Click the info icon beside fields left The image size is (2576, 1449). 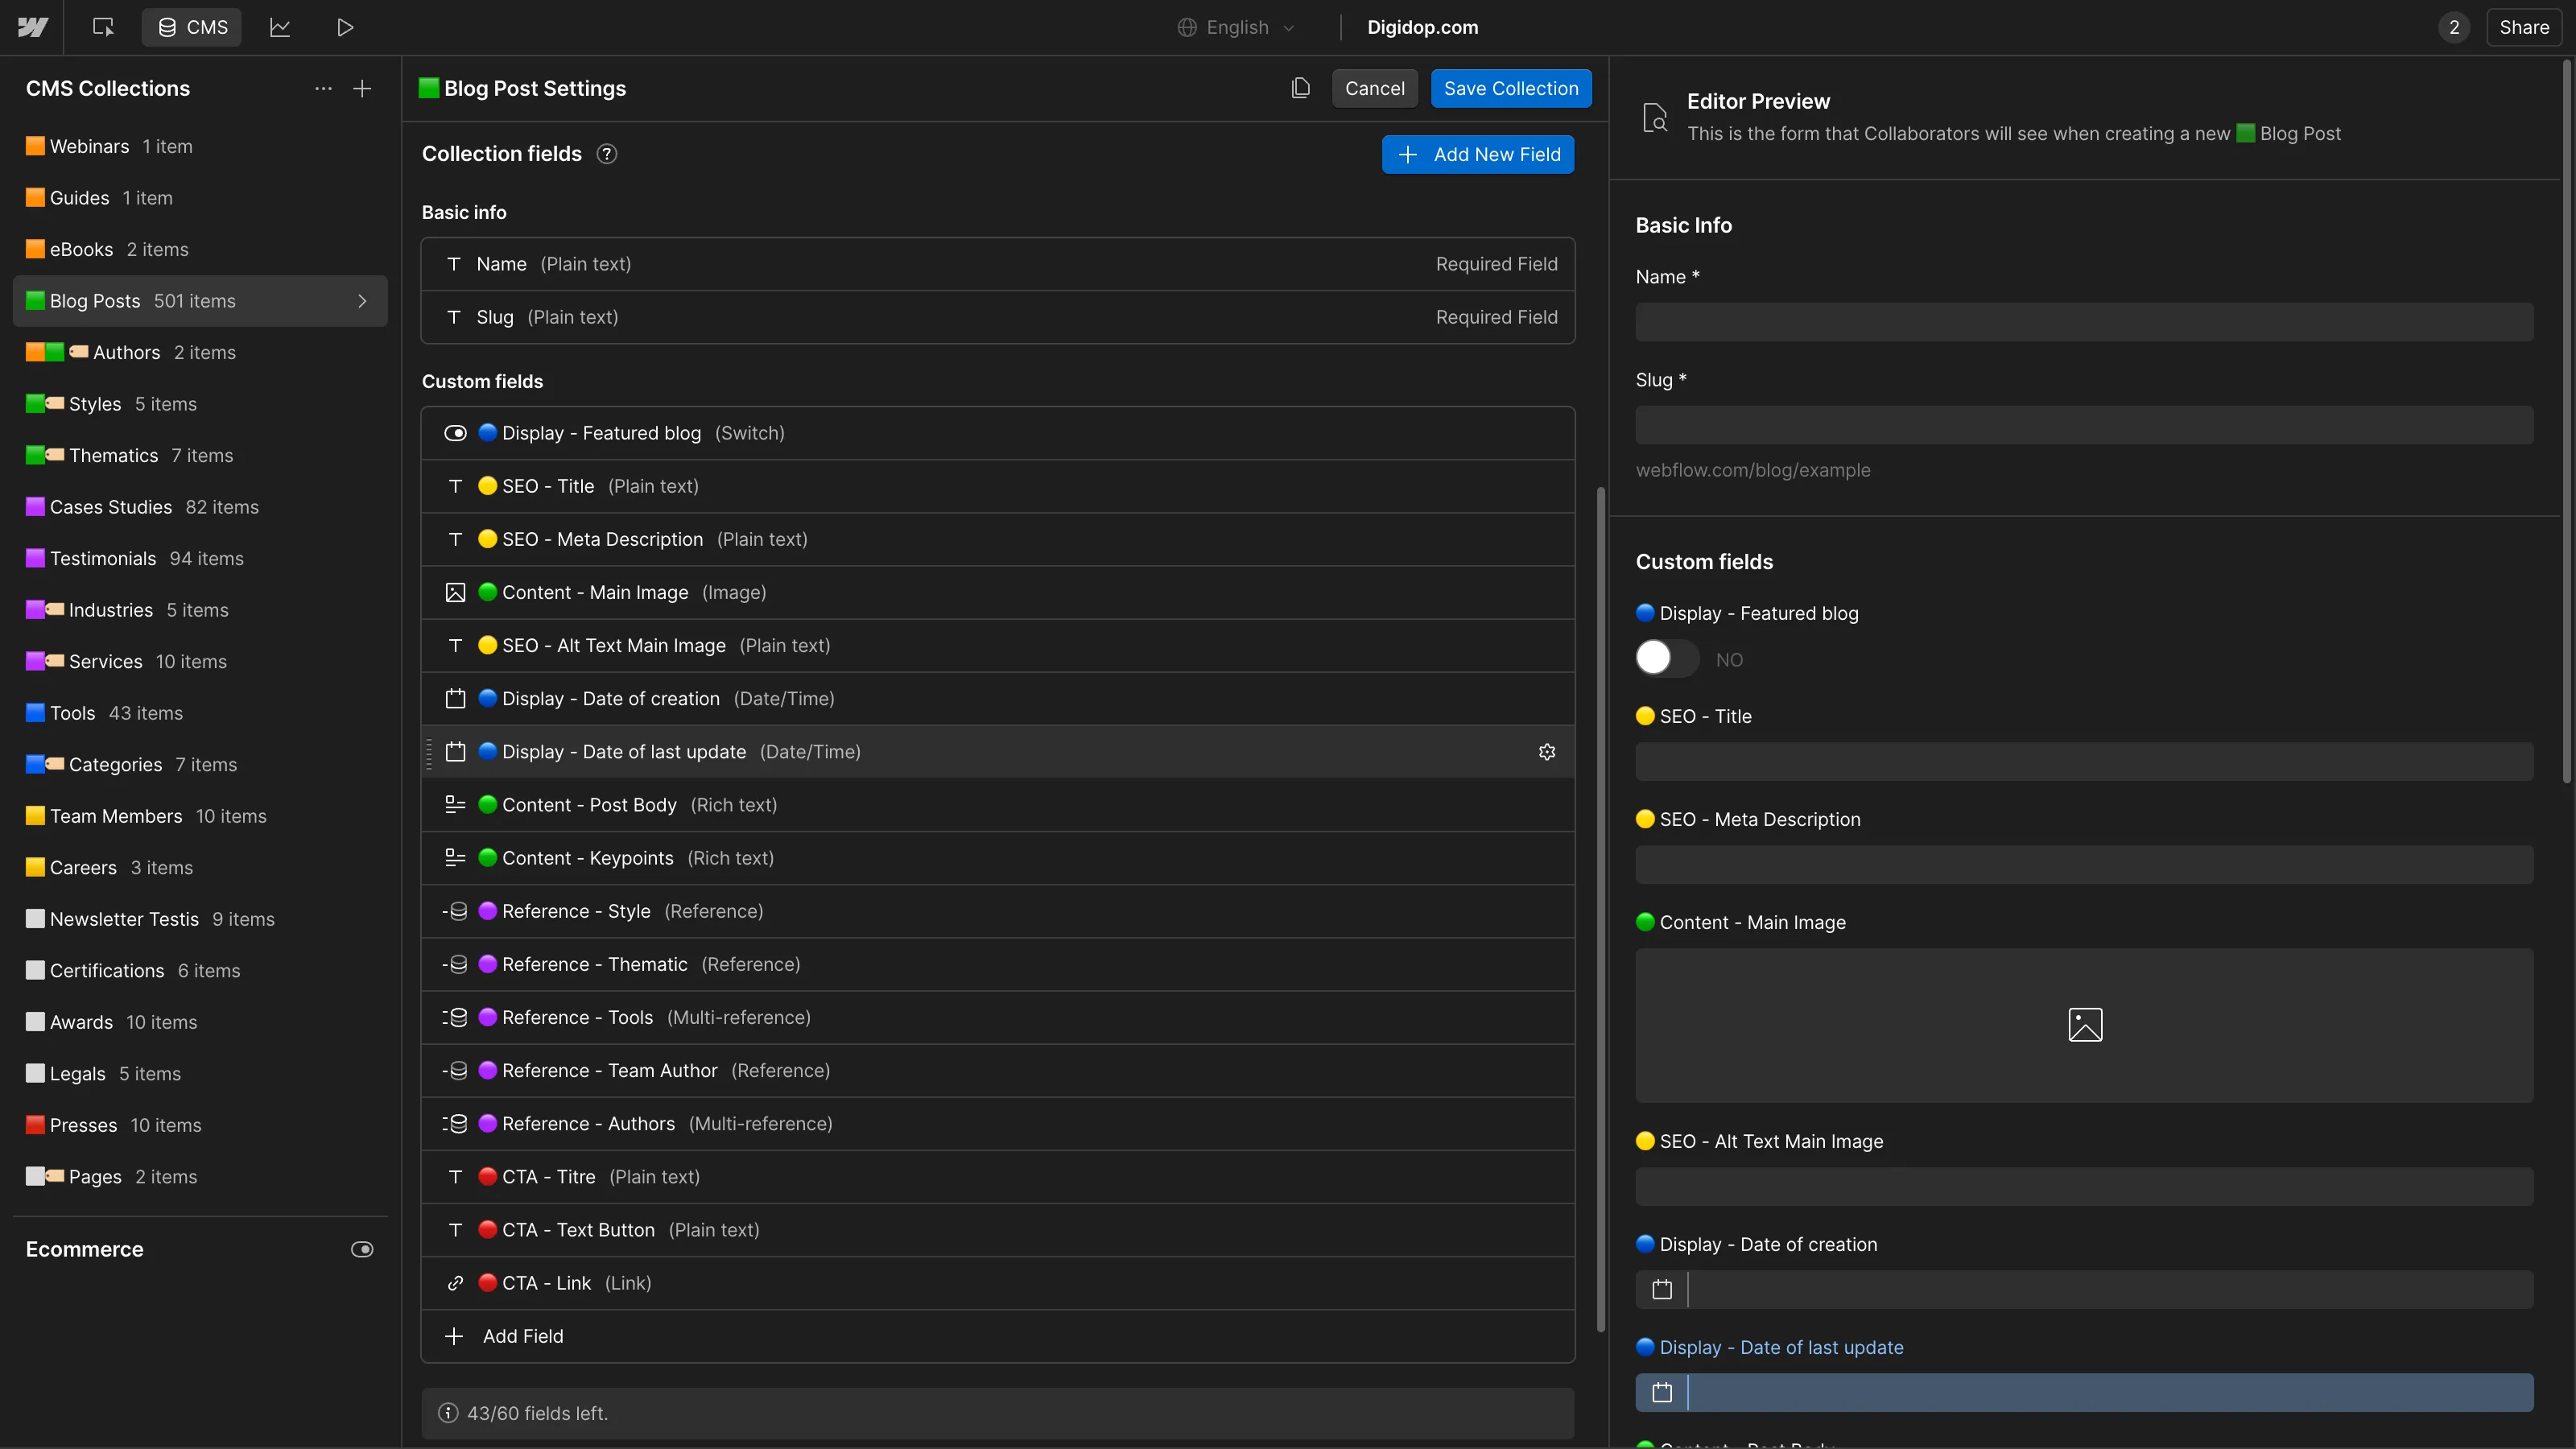point(448,1413)
